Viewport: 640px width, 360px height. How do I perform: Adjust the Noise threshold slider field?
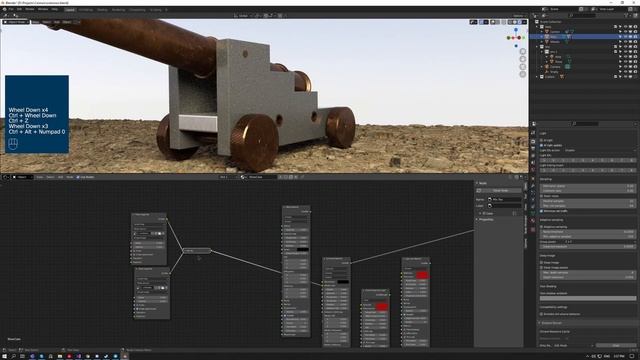588,232
